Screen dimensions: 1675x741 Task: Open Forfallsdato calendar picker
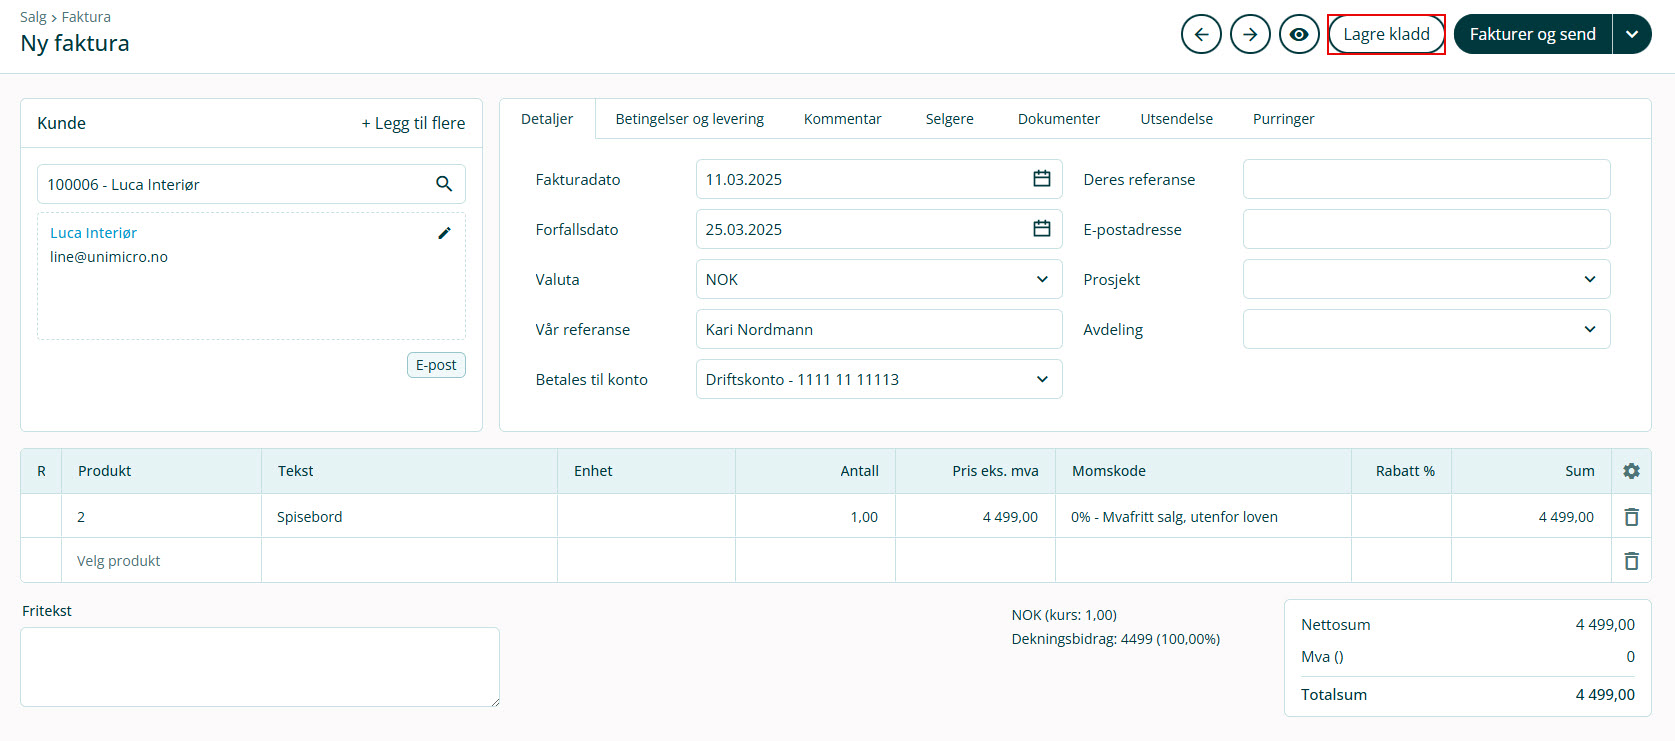coord(1041,229)
